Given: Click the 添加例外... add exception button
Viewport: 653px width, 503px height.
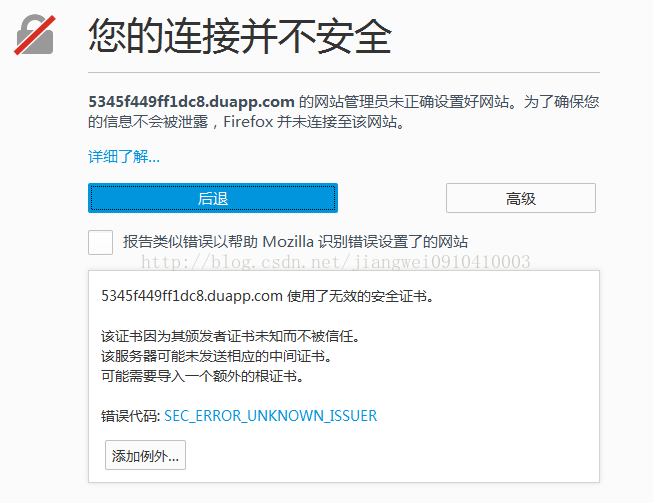Looking at the screenshot, I should [145, 455].
